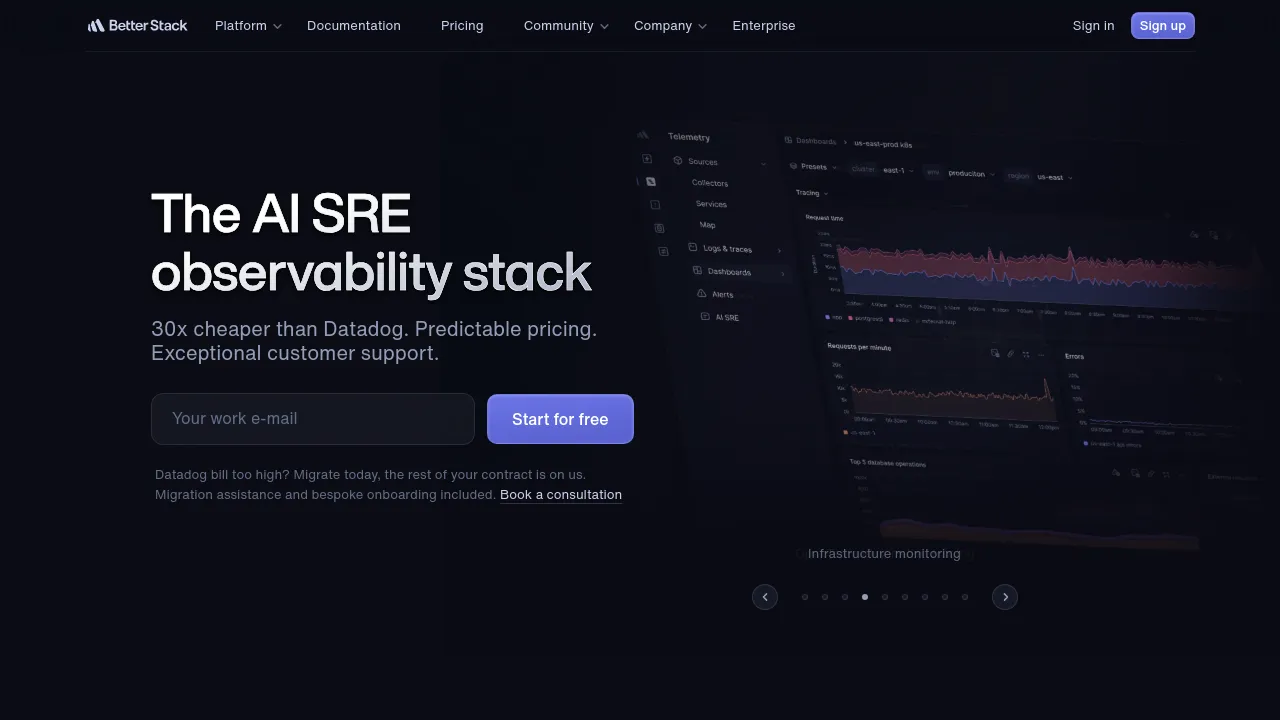Go to Documentation in the navbar
Viewport: 1280px width, 720px height.
354,26
